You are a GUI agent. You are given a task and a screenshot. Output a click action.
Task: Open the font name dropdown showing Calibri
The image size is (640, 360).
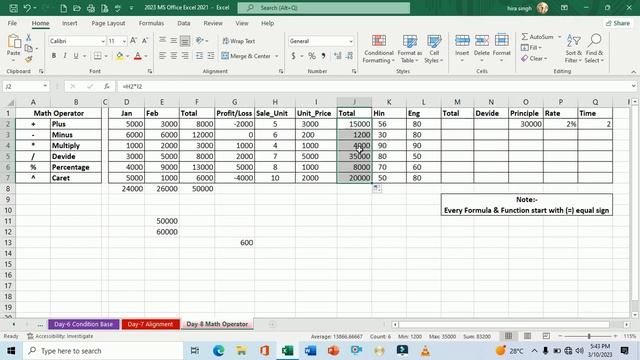[x=103, y=41]
